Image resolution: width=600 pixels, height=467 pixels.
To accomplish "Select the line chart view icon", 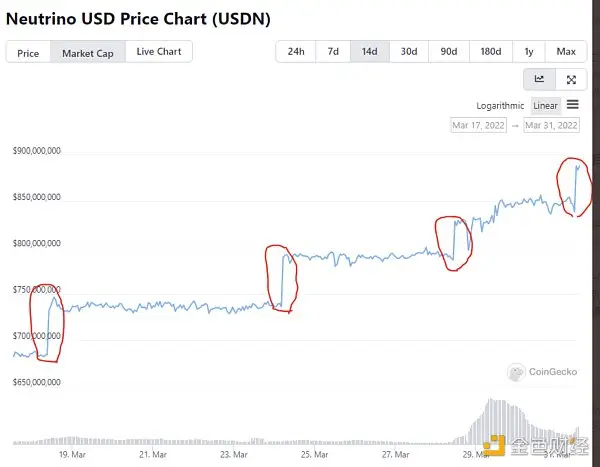I will (540, 79).
